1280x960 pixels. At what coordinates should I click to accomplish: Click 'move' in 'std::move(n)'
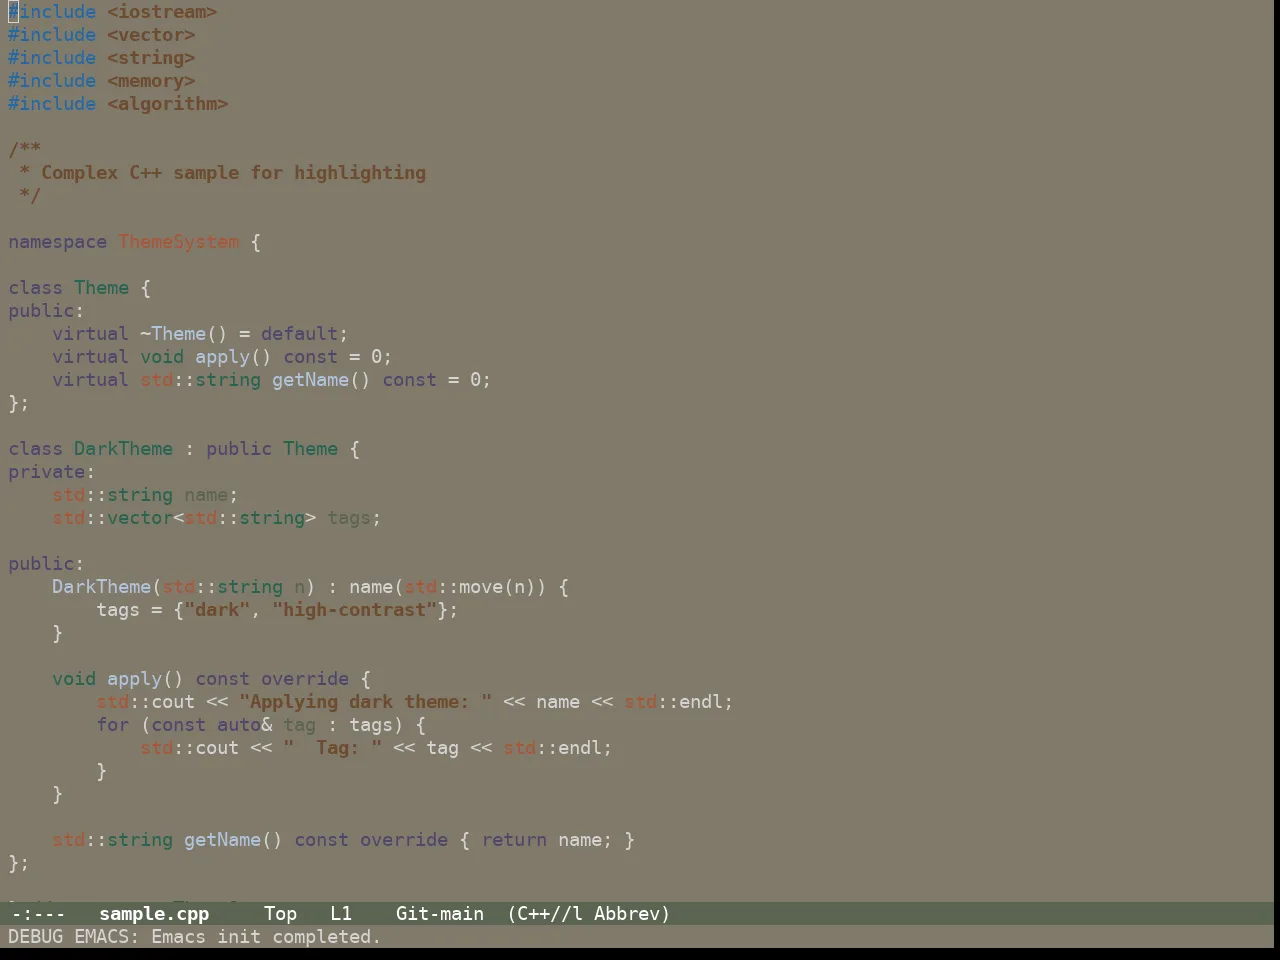click(x=481, y=587)
